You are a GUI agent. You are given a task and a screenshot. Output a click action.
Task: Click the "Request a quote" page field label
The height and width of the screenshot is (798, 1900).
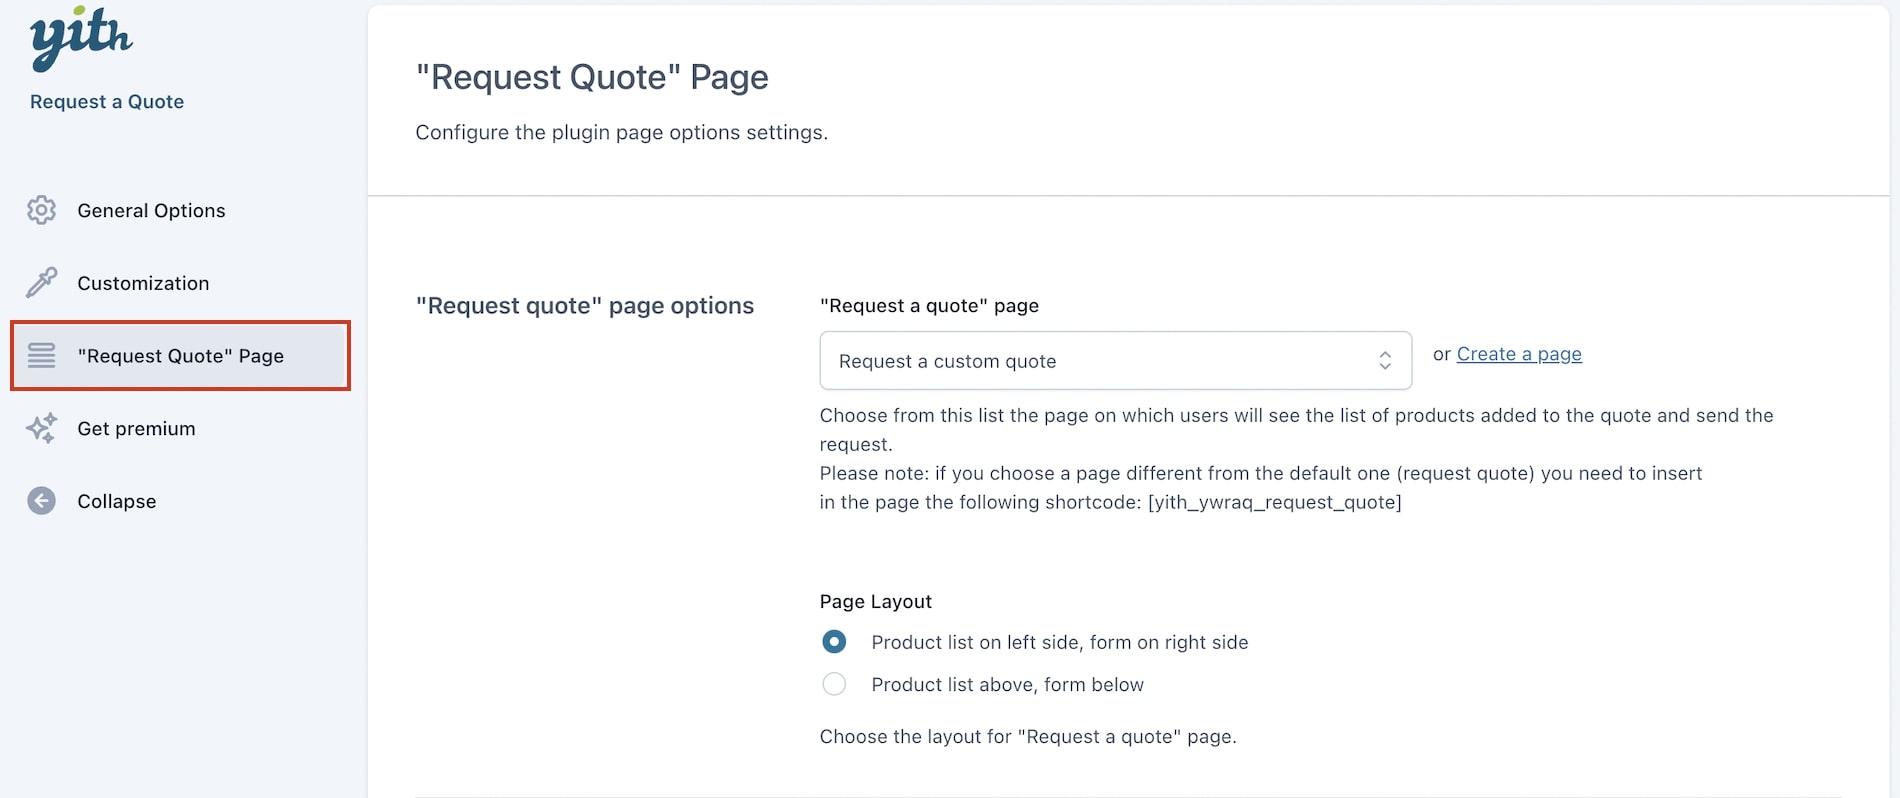[929, 306]
